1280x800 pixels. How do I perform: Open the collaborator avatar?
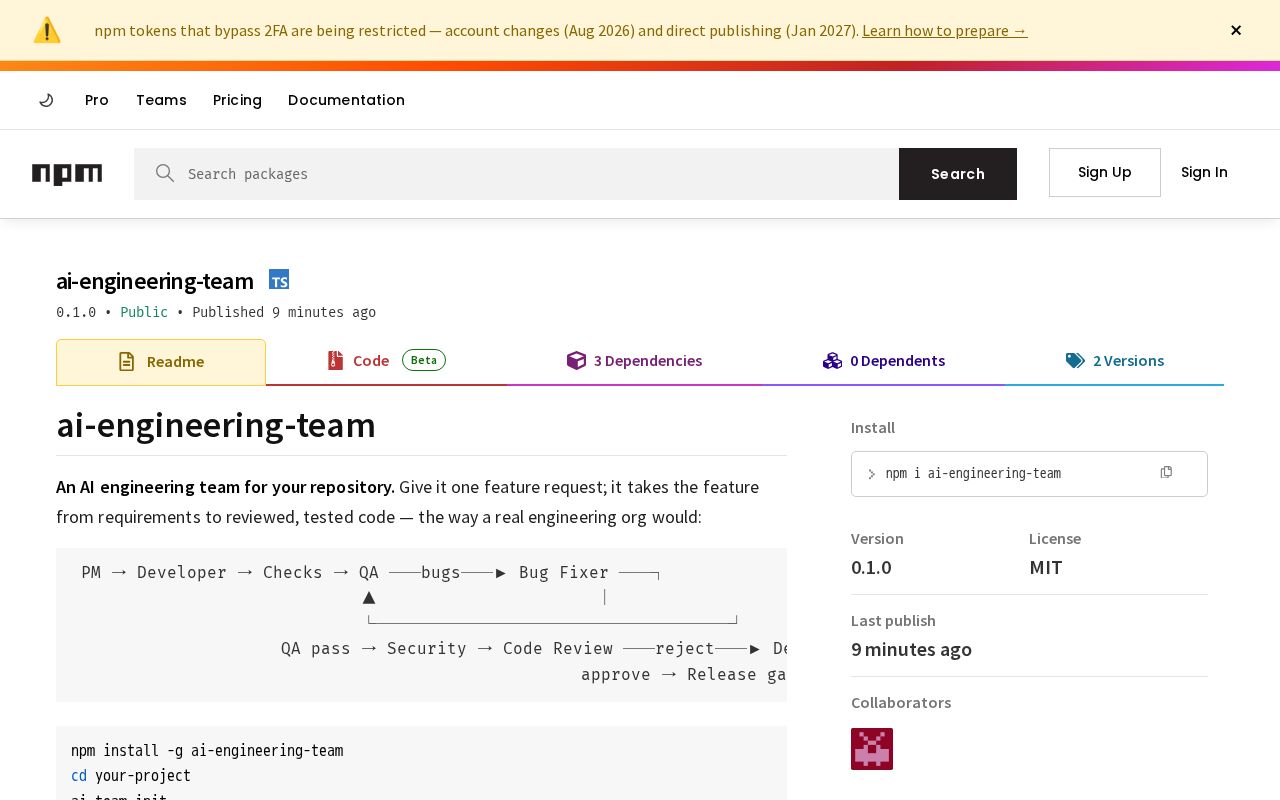[x=872, y=749]
